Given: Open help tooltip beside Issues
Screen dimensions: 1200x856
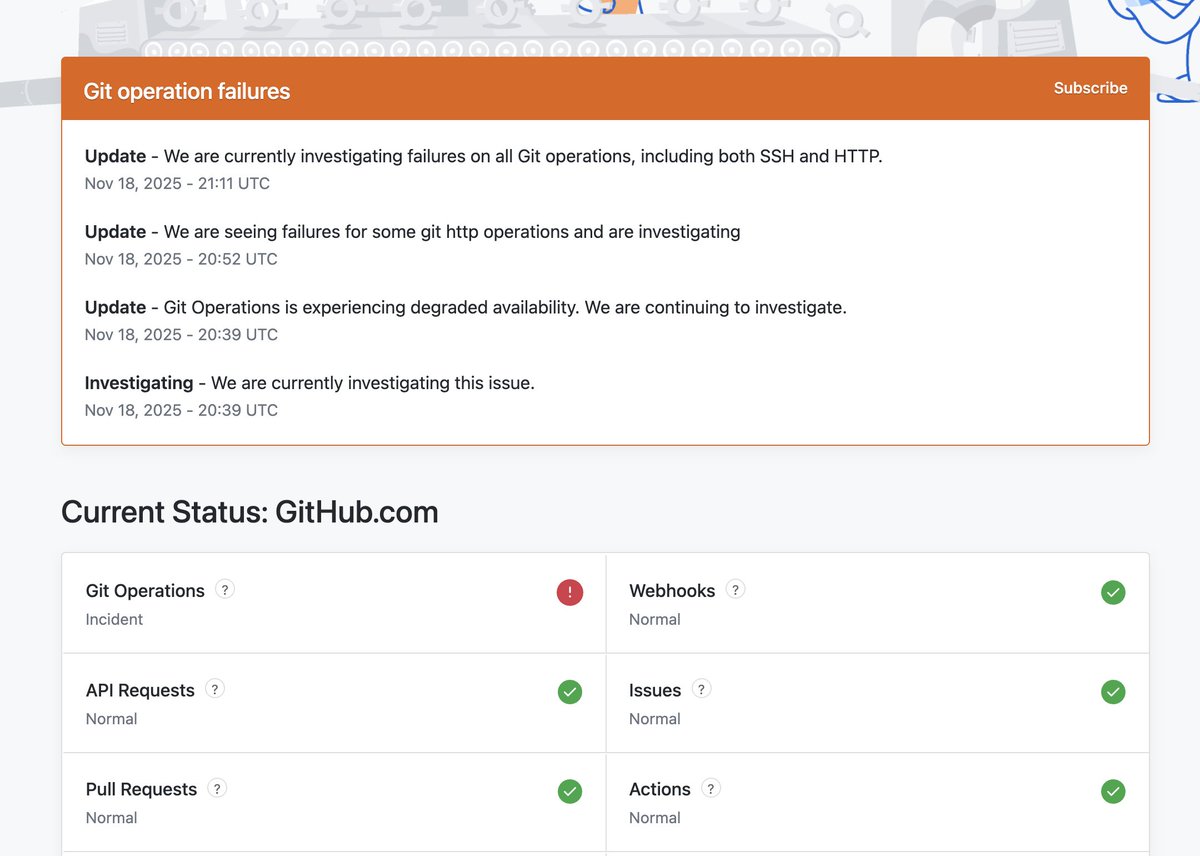Looking at the screenshot, I should point(701,688).
